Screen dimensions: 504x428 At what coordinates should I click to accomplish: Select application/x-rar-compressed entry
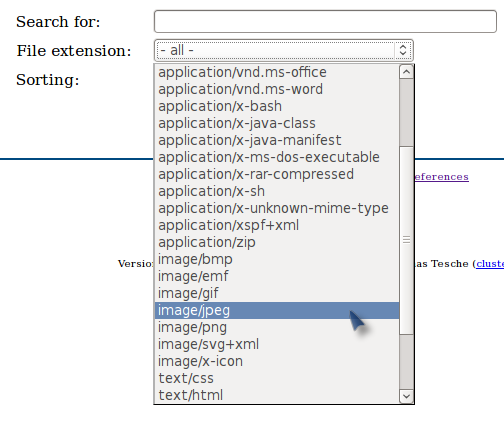(x=277, y=174)
